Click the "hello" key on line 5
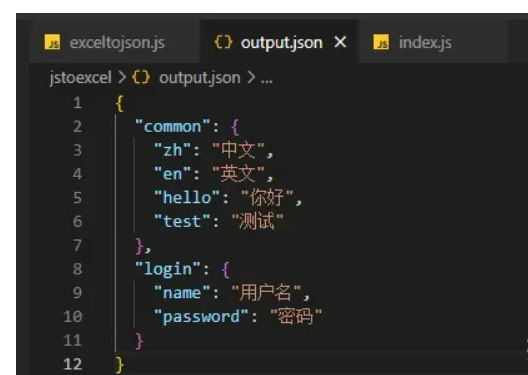 [187, 198]
